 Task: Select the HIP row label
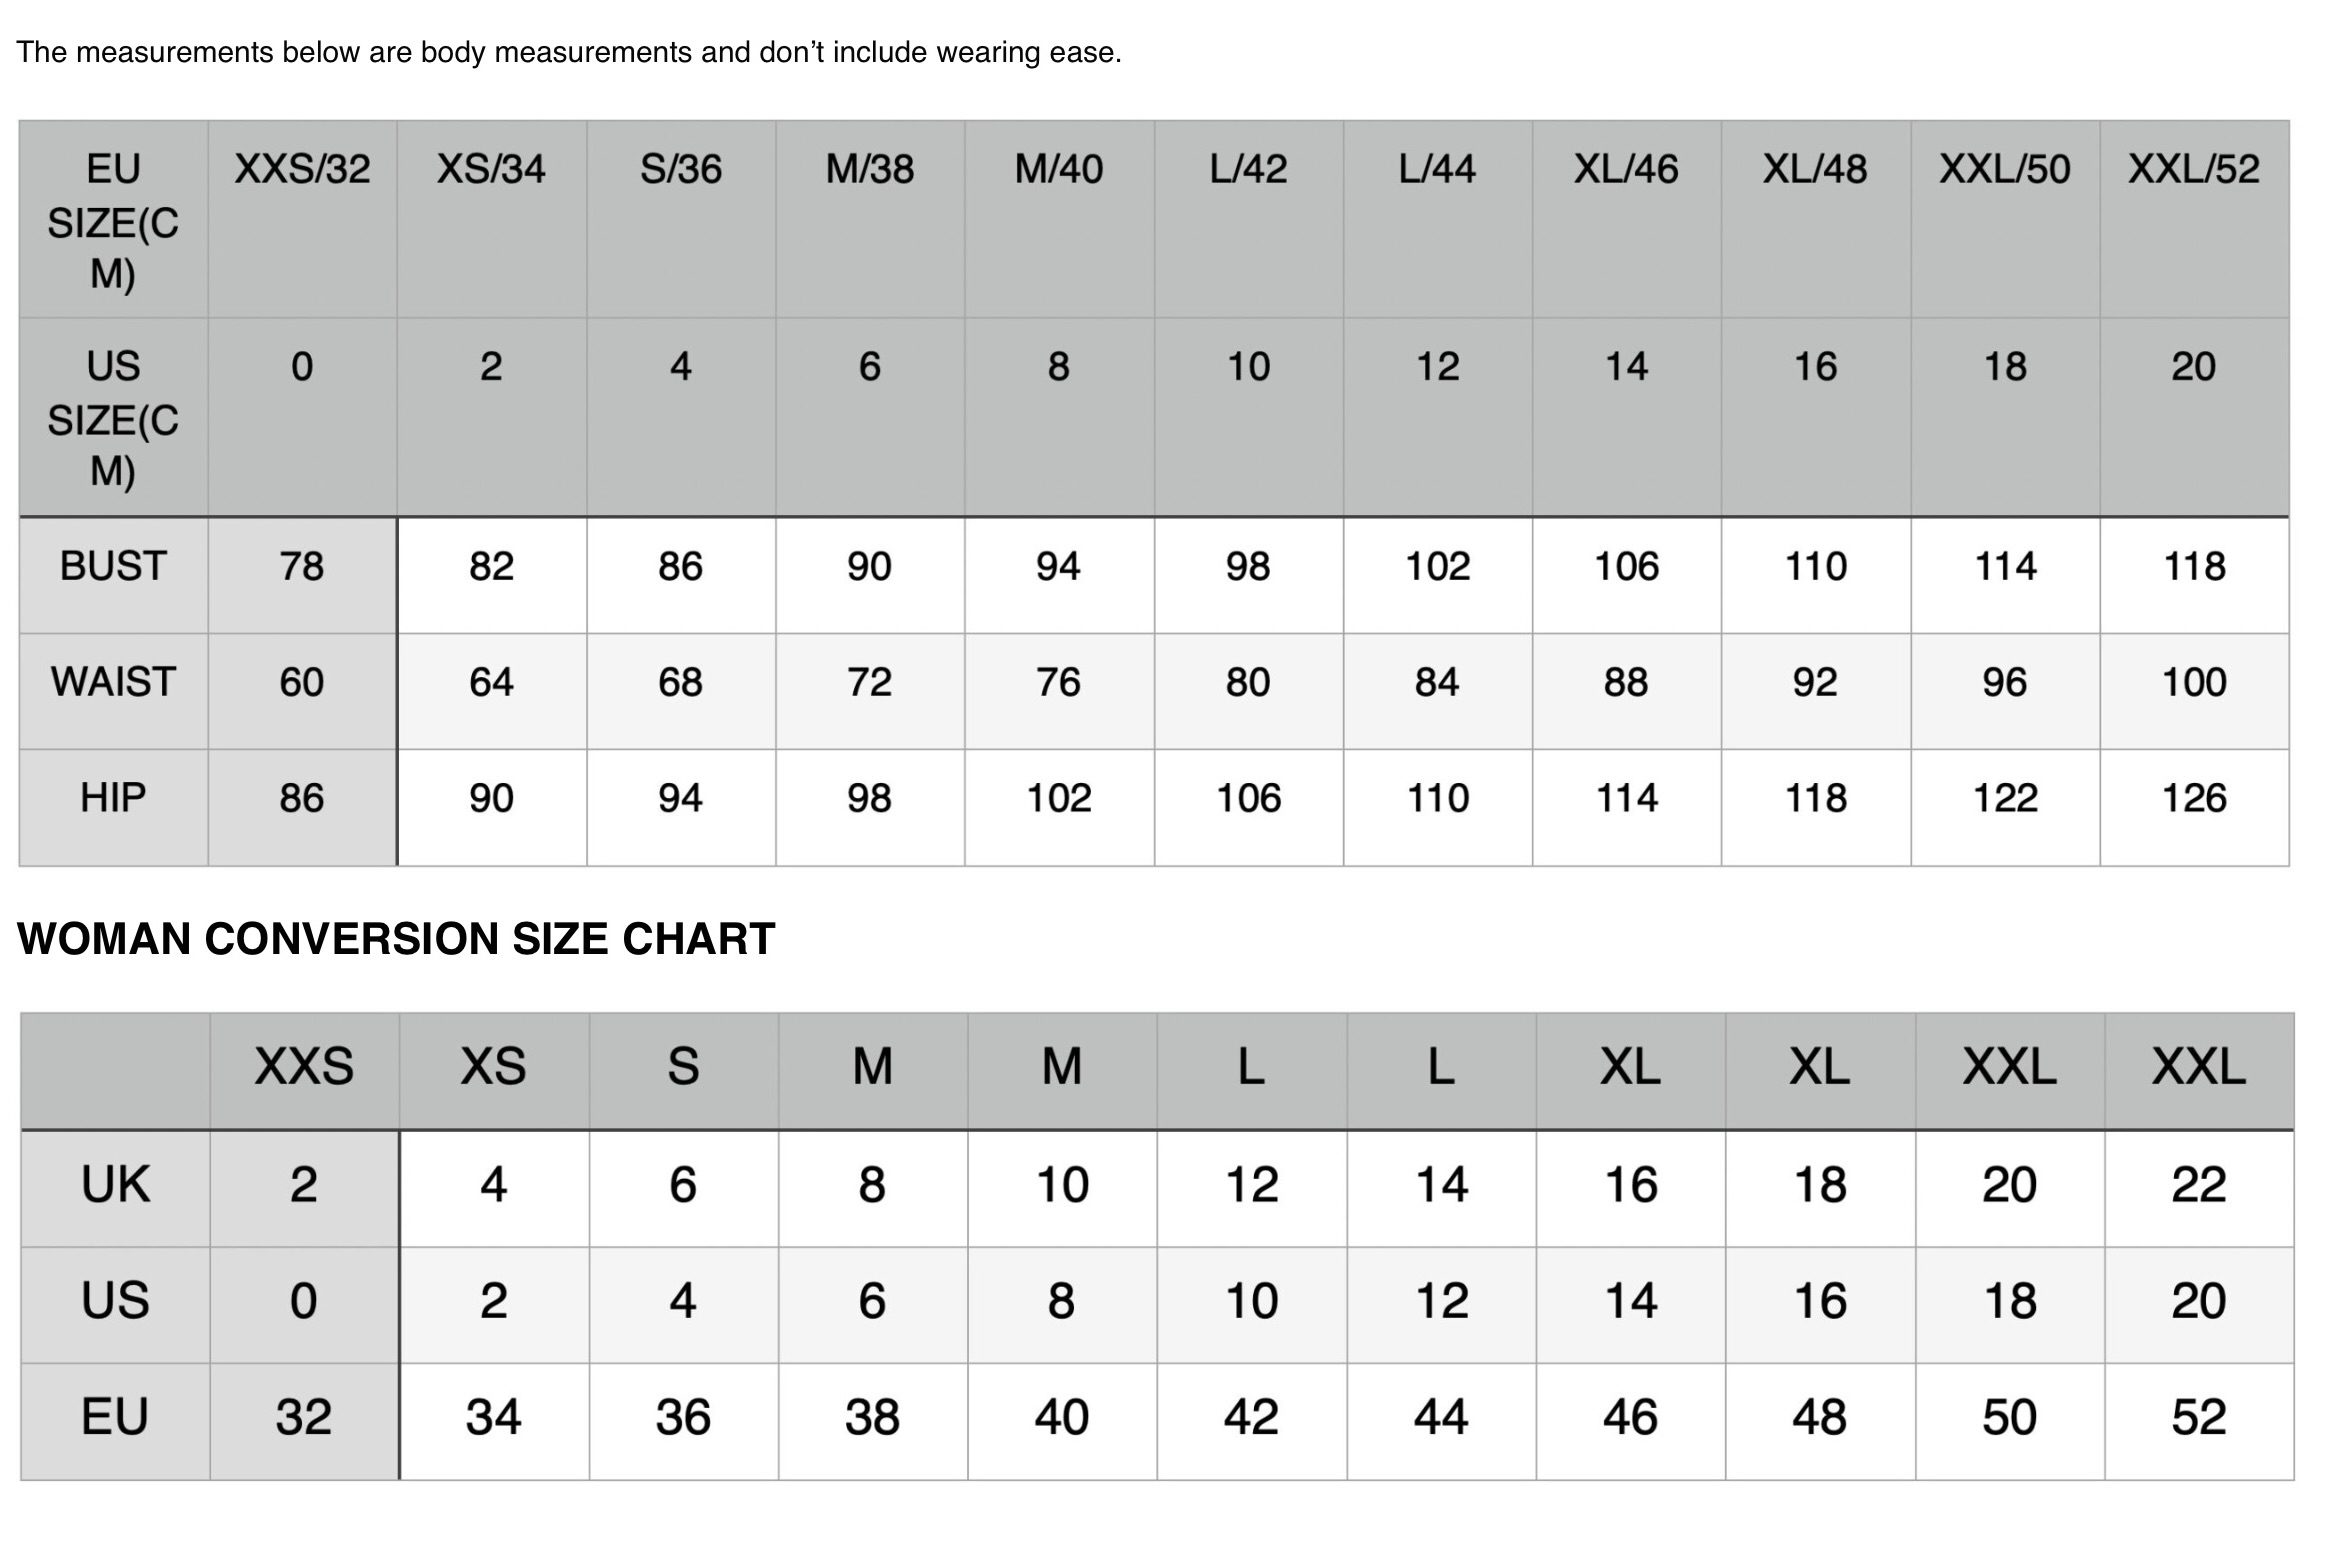tap(113, 798)
